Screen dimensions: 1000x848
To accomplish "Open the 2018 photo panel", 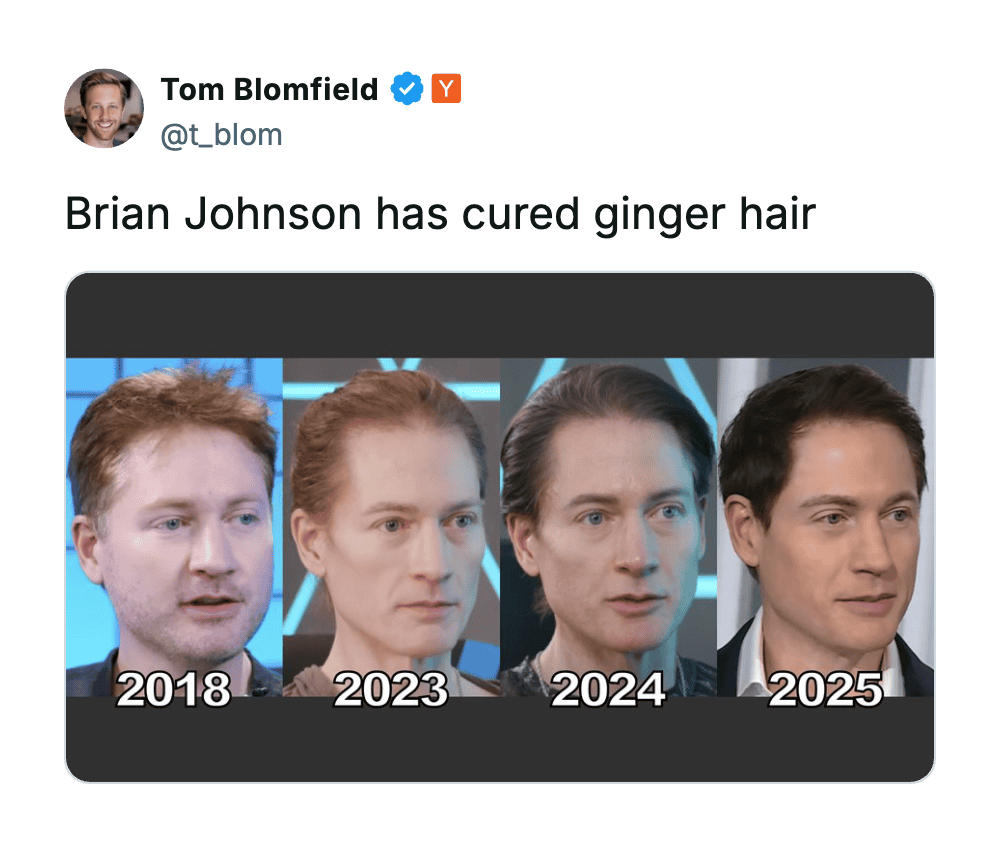I will point(174,527).
